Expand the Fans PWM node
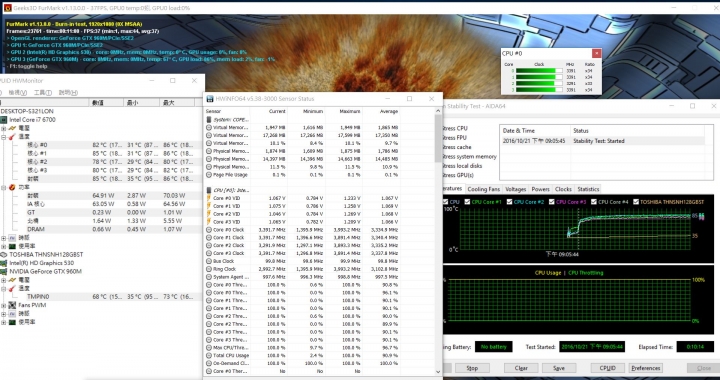 (4, 305)
